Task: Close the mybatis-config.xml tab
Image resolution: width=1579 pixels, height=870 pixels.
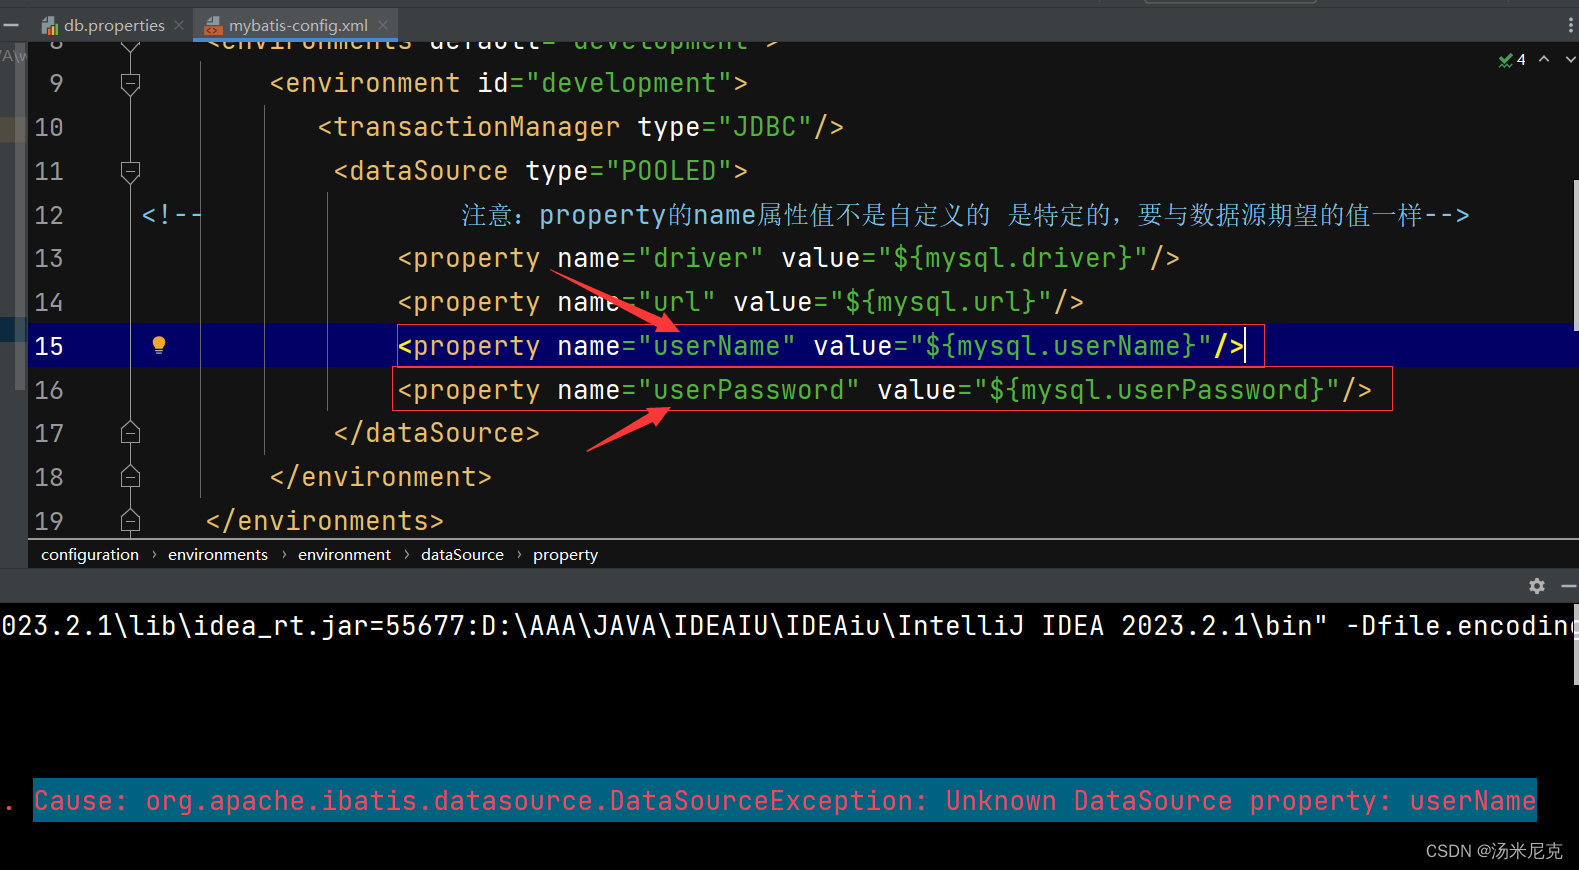Action: pos(383,25)
